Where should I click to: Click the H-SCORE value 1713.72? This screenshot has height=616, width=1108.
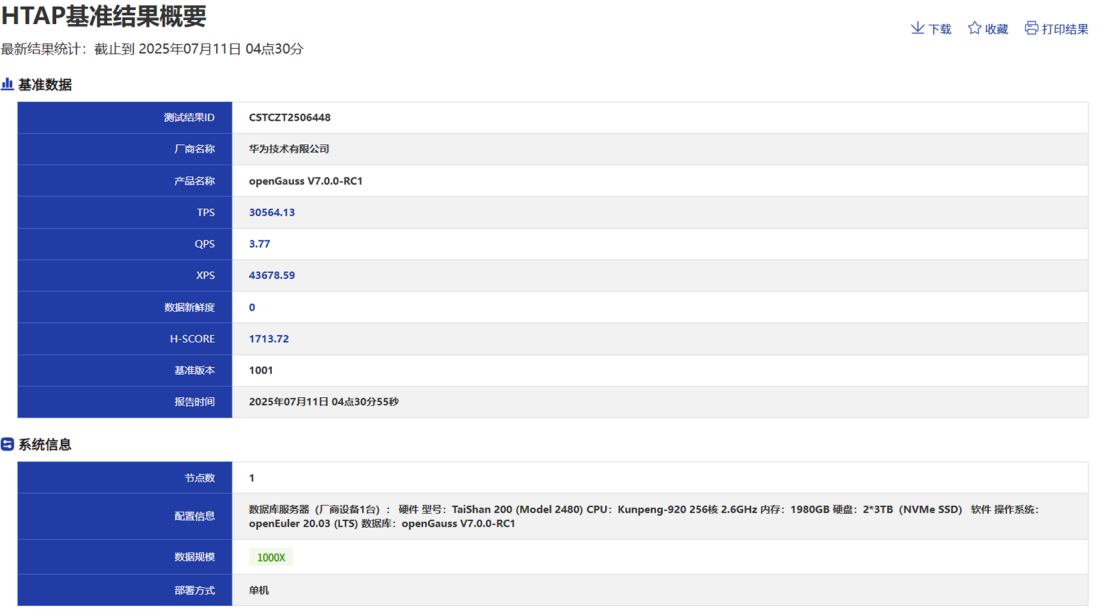[x=269, y=339]
